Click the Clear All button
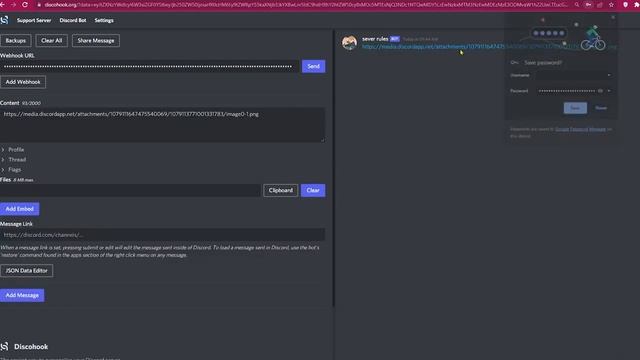 coord(51,40)
